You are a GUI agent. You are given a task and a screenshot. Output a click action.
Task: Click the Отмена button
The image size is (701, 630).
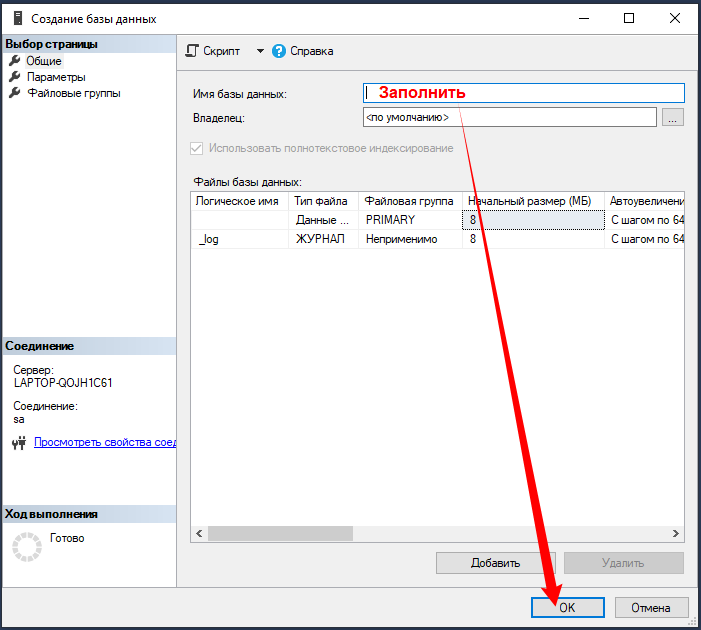click(x=651, y=607)
